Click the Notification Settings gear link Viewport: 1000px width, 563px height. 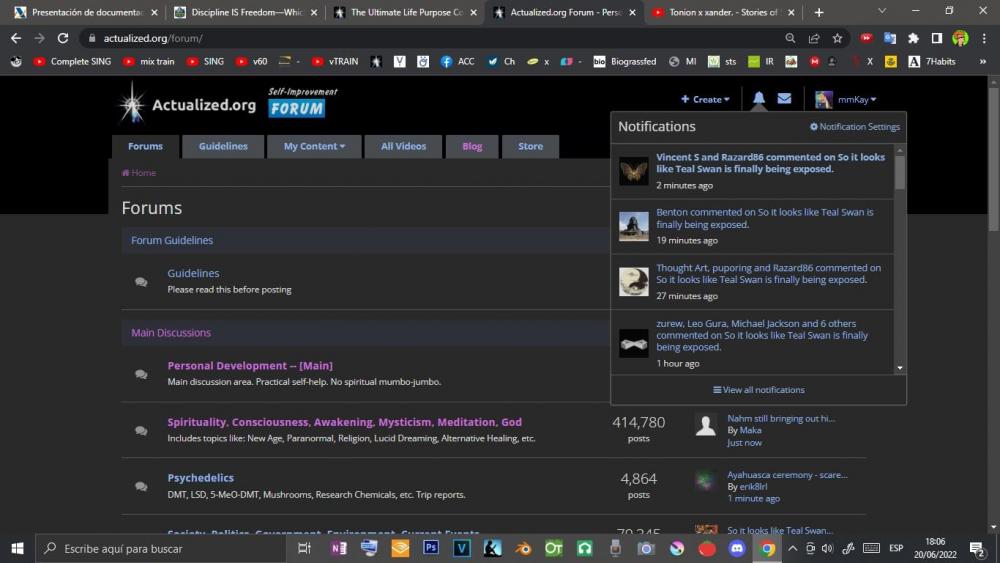tap(855, 127)
